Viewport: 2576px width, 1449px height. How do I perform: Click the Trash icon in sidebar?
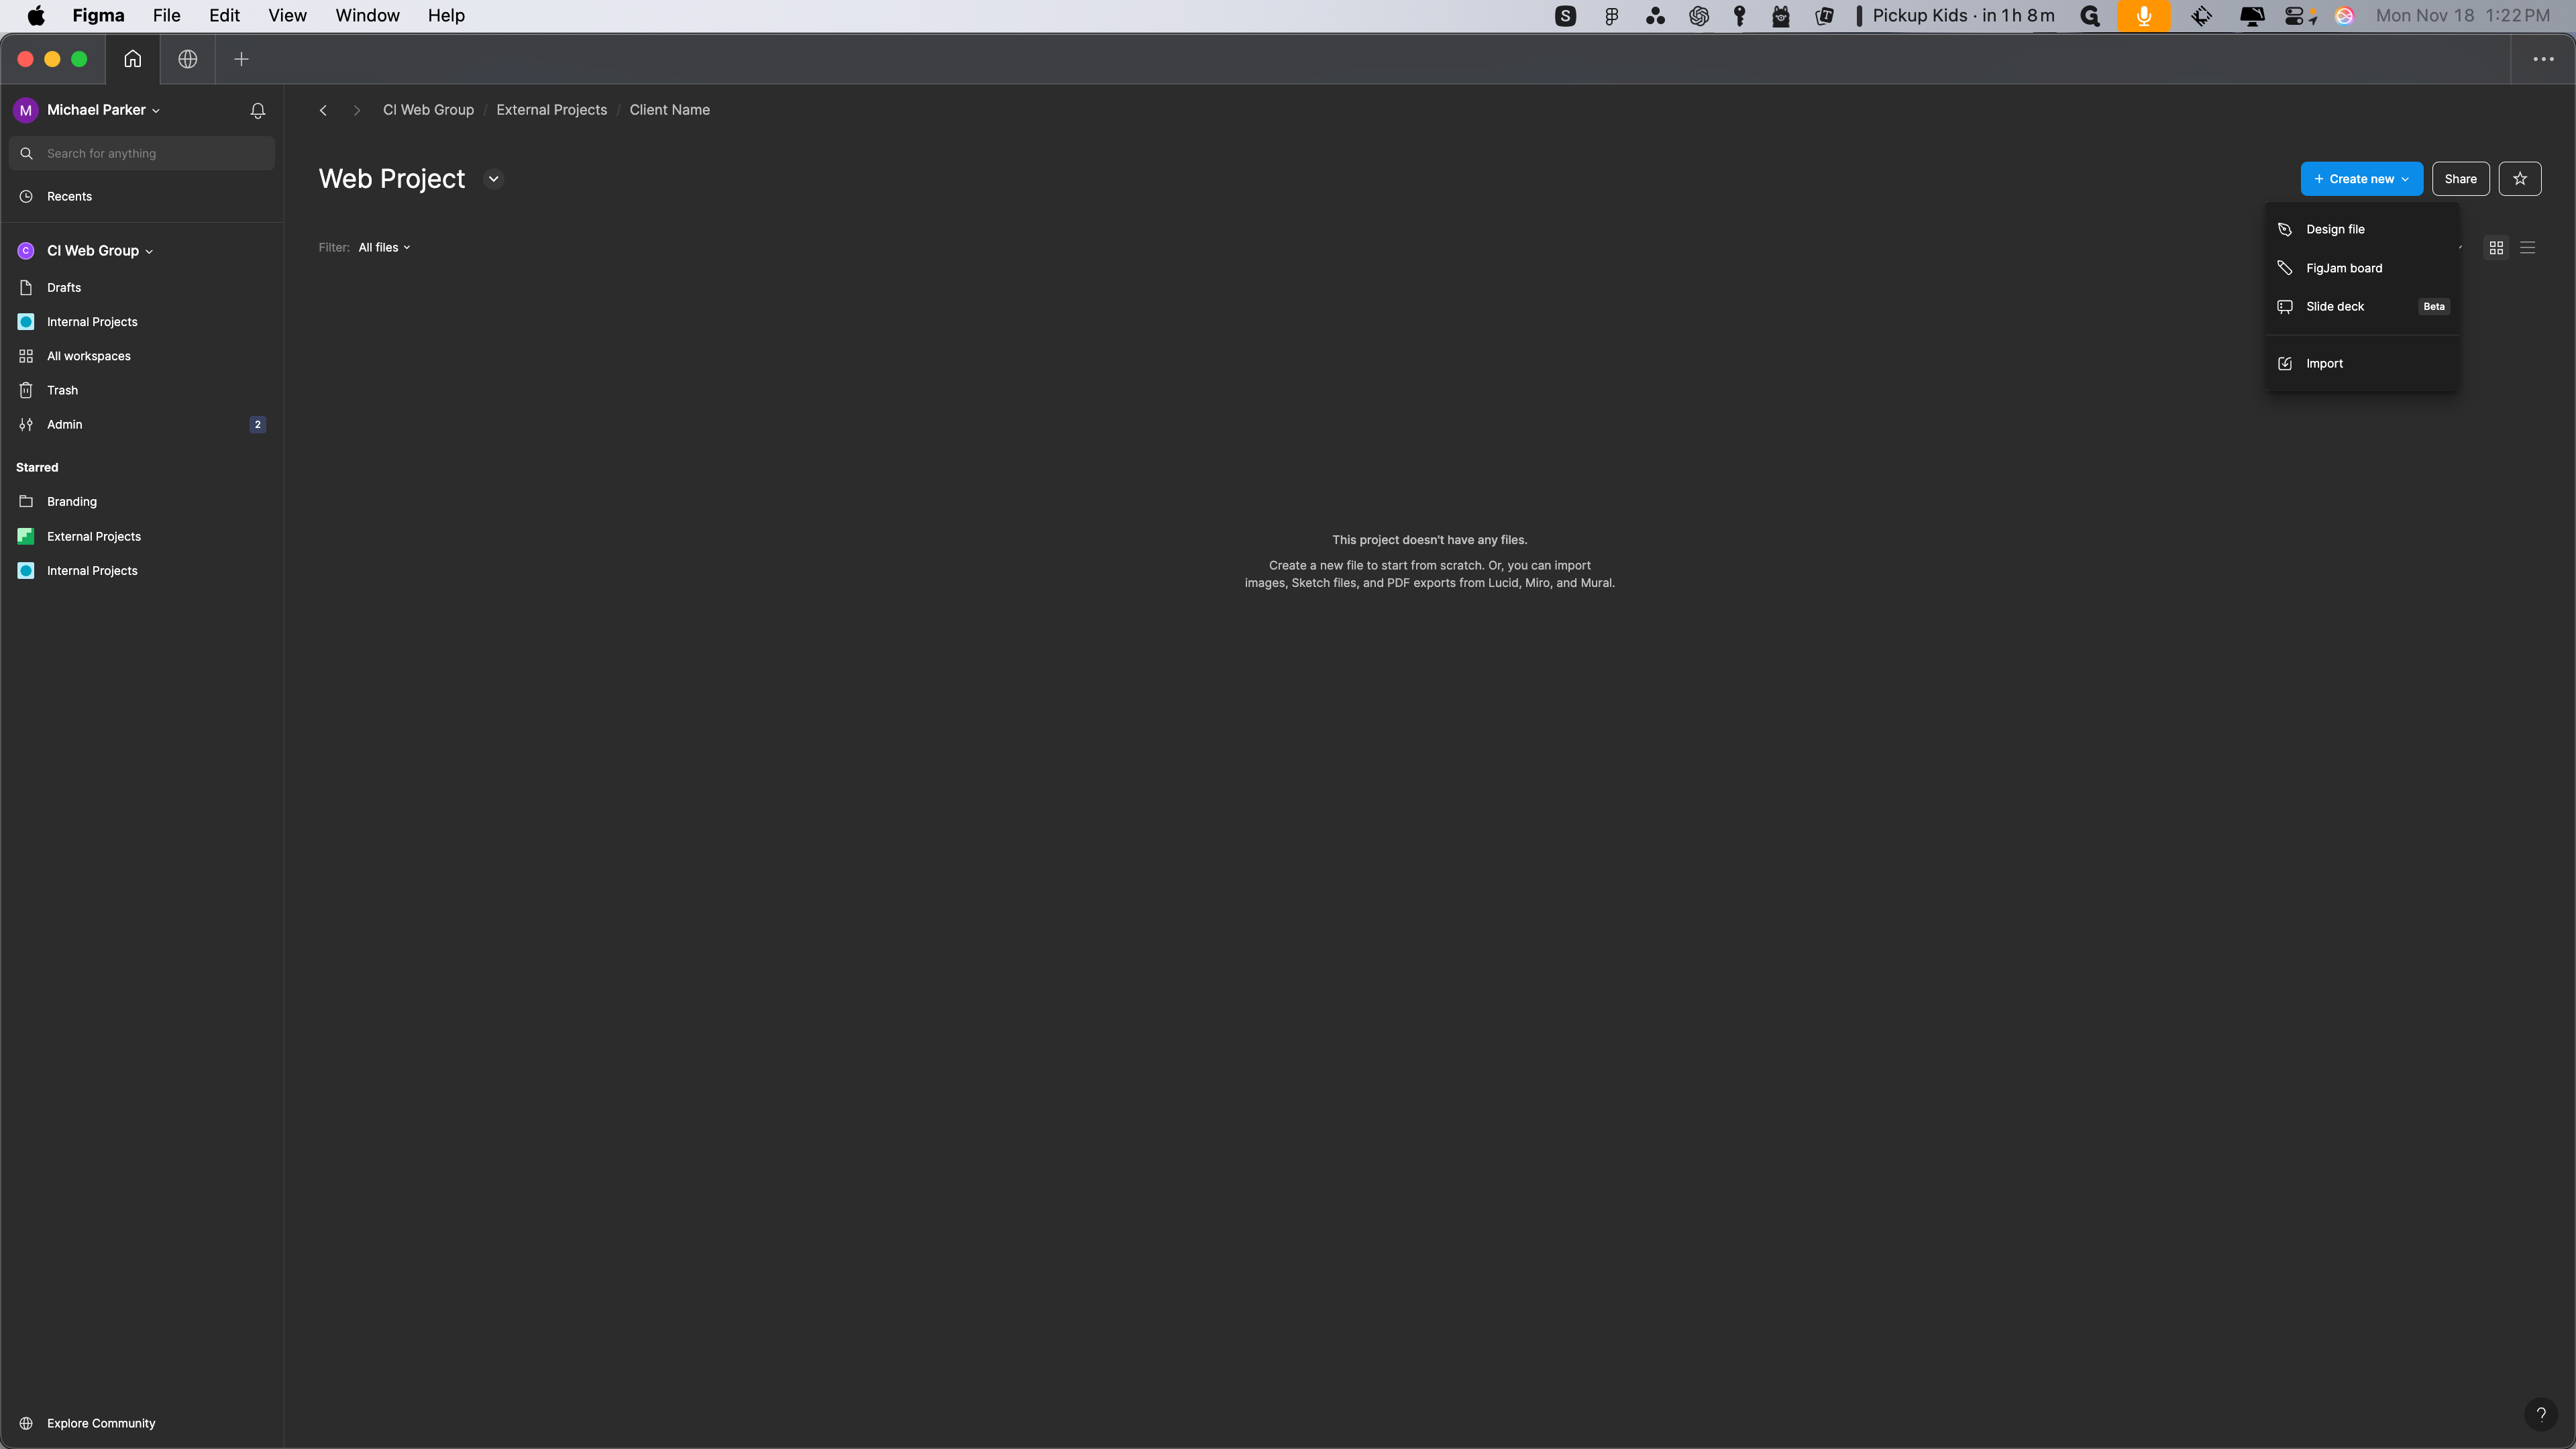[x=26, y=390]
